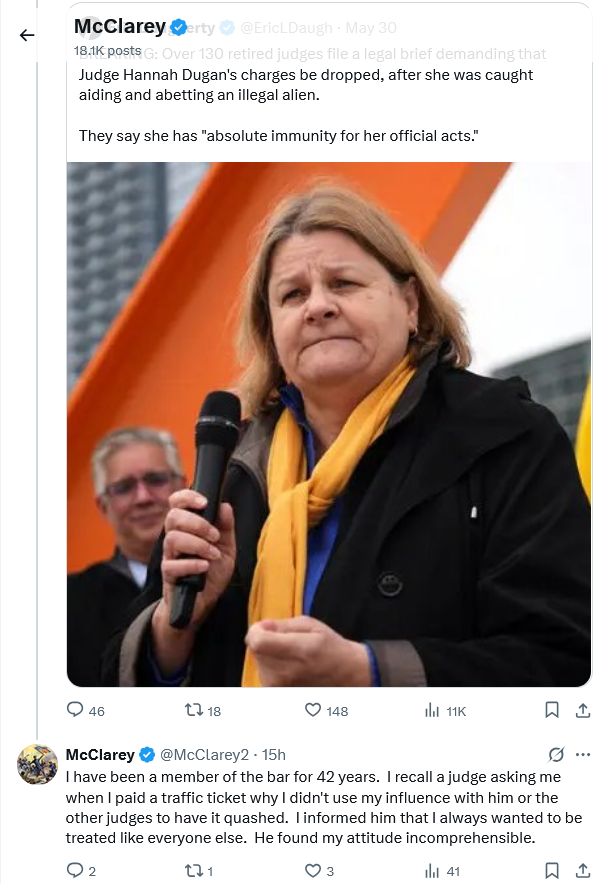The image size is (608, 884).
Task: Share the Judge Hannah Dugan post
Action: (x=583, y=710)
